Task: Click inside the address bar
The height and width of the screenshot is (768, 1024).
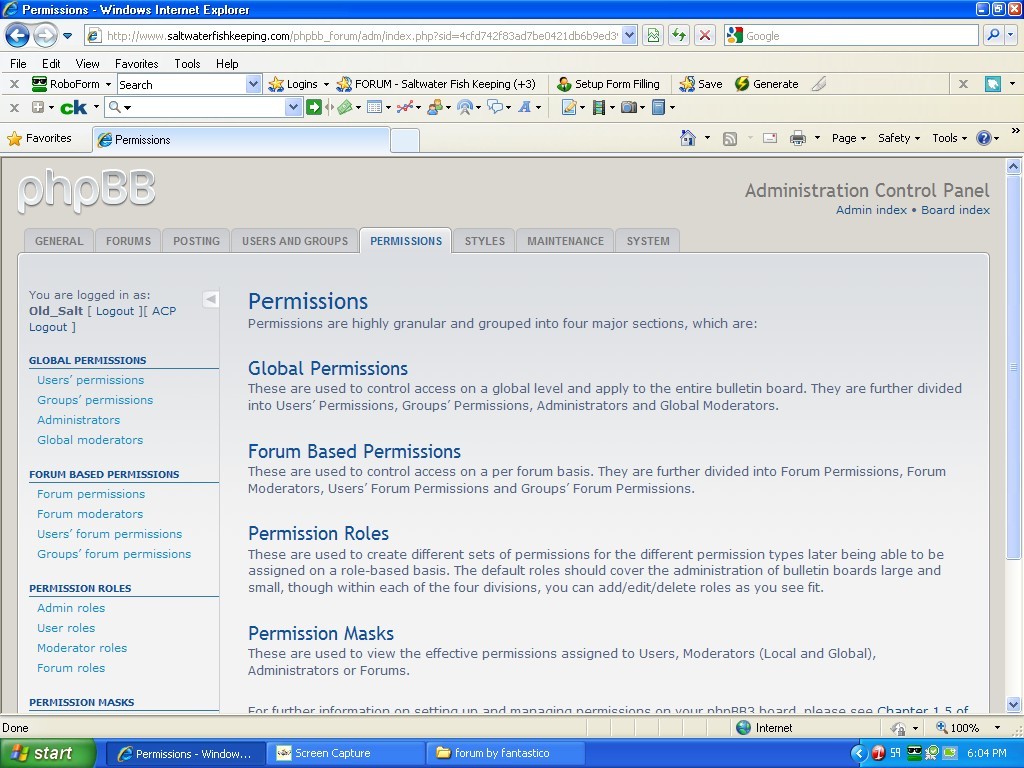Action: point(350,35)
